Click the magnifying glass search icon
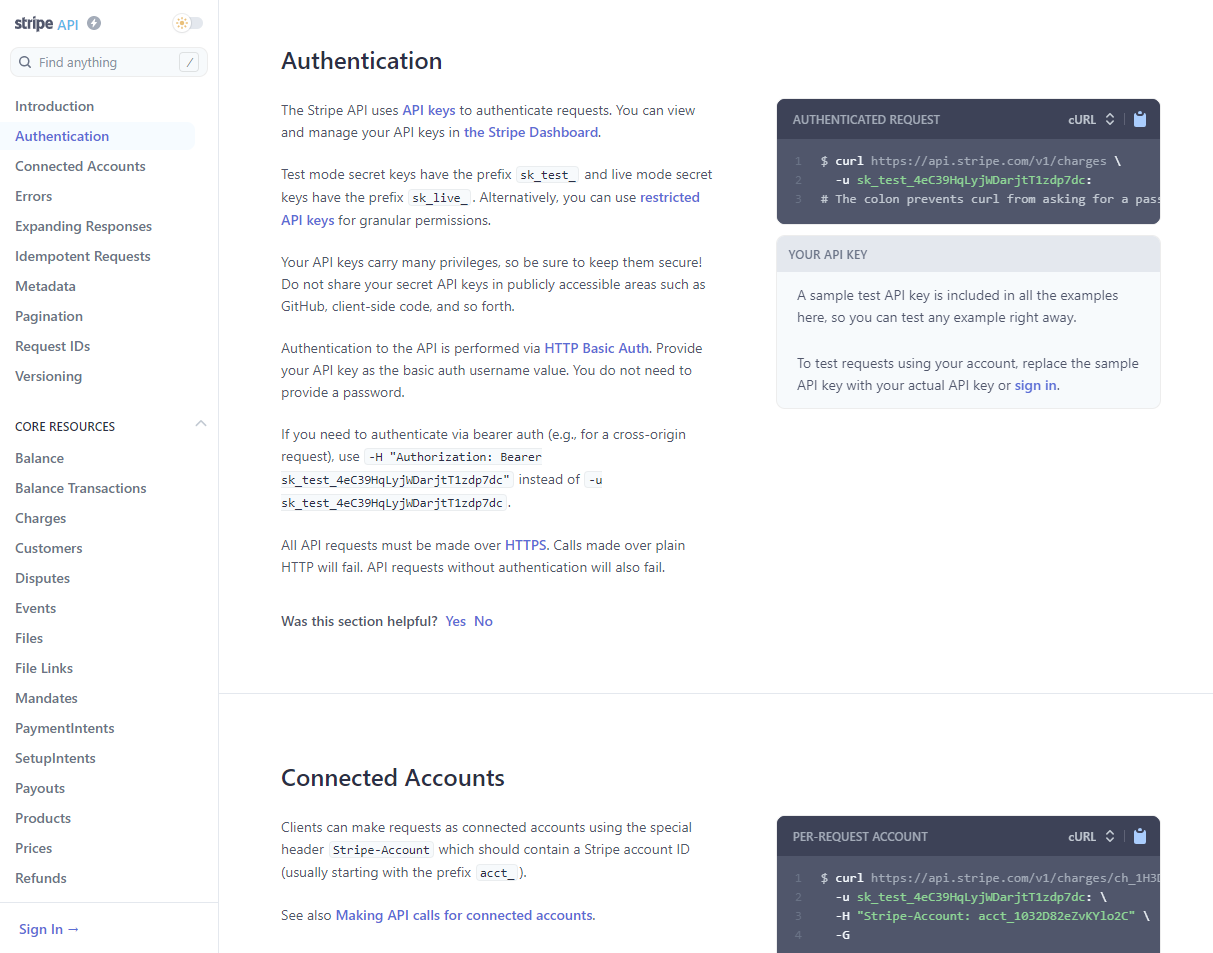This screenshot has width=1213, height=953. point(25,62)
